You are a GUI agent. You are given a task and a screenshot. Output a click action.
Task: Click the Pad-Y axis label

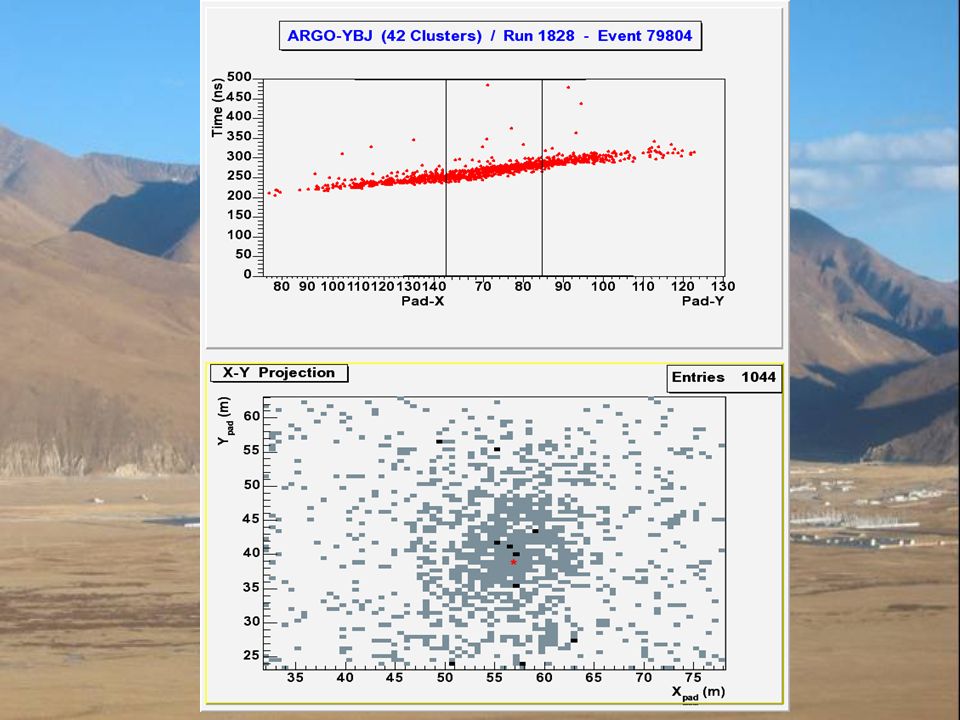tap(703, 301)
